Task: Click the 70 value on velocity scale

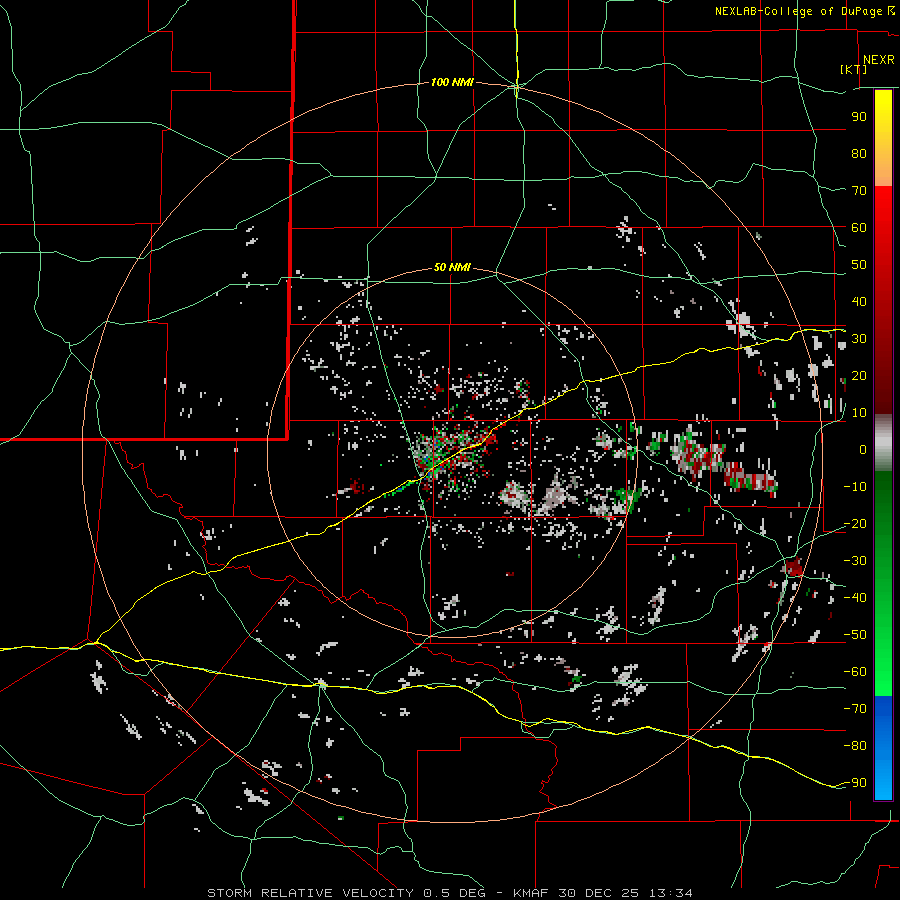Action: click(859, 191)
